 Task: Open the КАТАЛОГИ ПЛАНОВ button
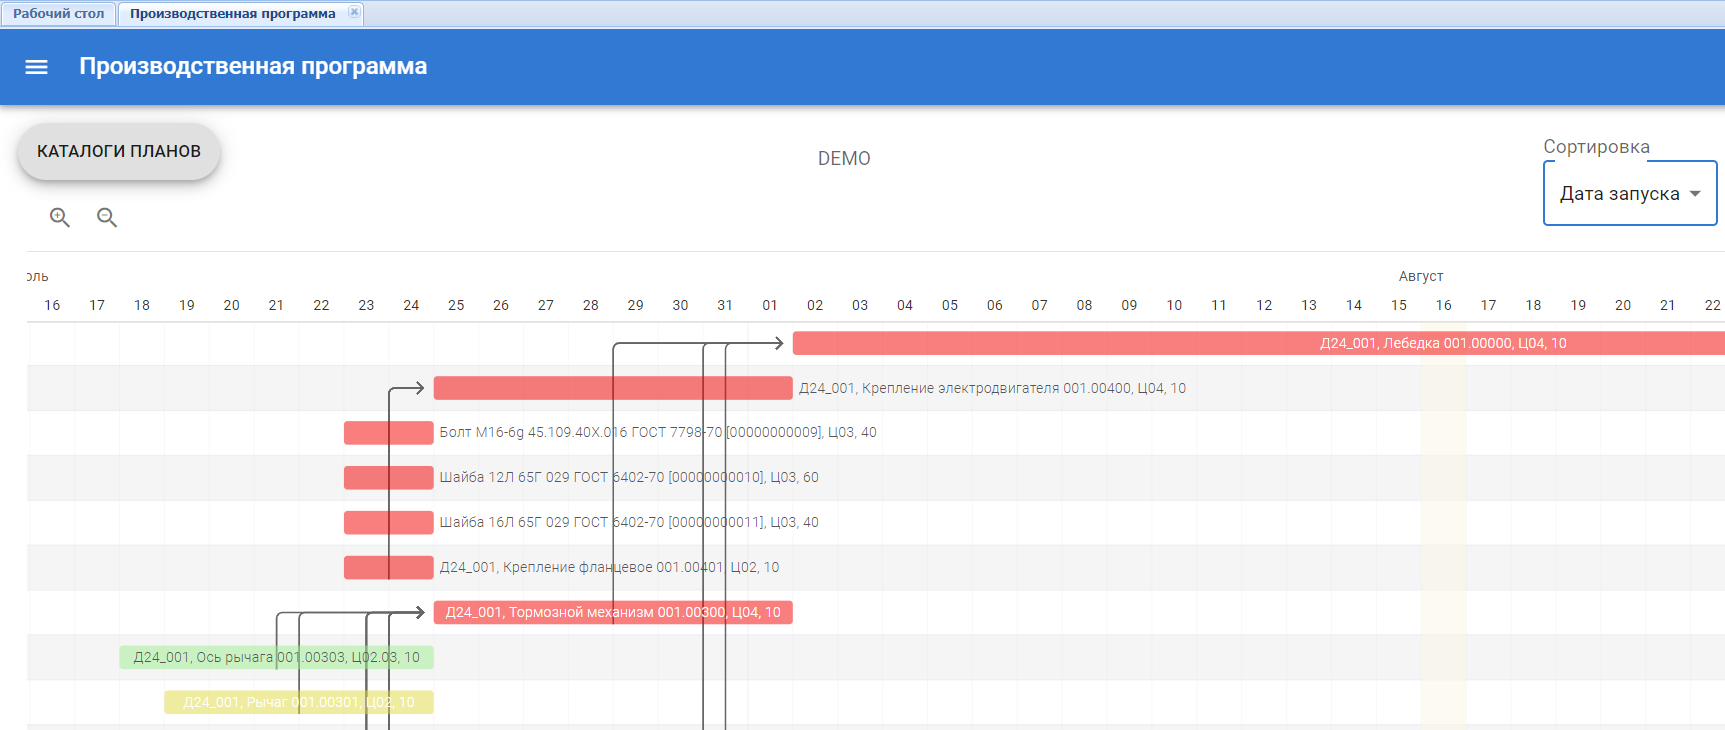[119, 151]
